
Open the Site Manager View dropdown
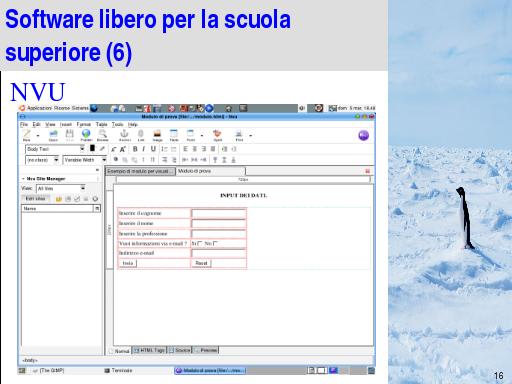pyautogui.click(x=61, y=188)
